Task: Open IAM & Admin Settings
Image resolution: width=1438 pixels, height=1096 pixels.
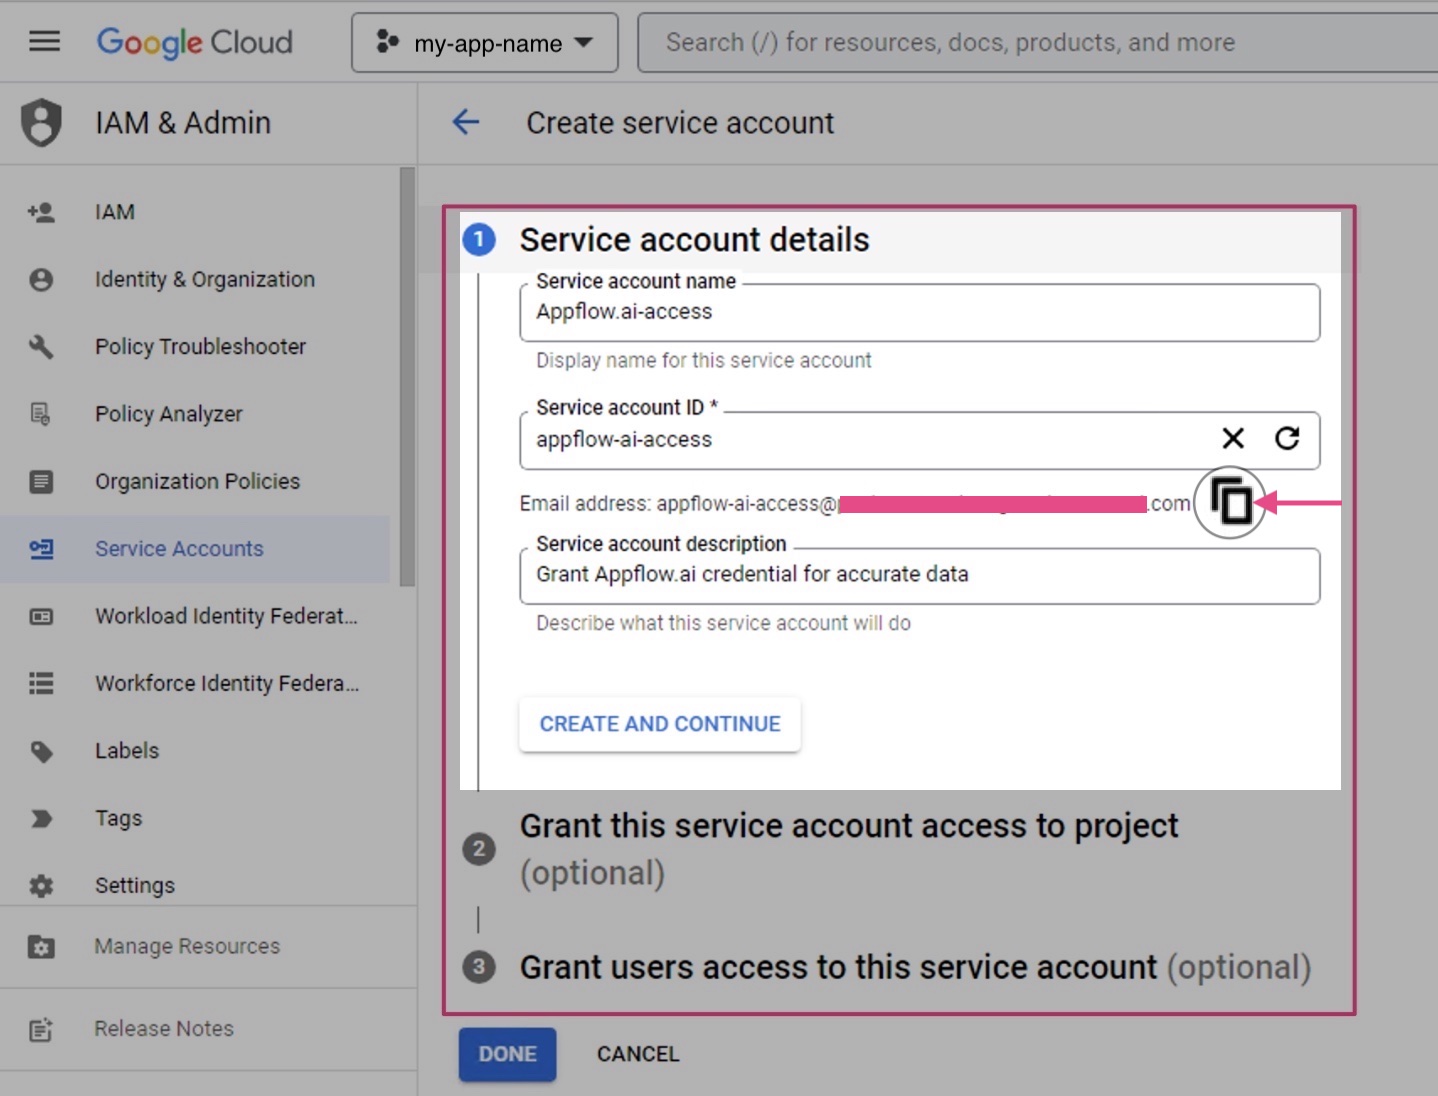Action: coord(134,885)
